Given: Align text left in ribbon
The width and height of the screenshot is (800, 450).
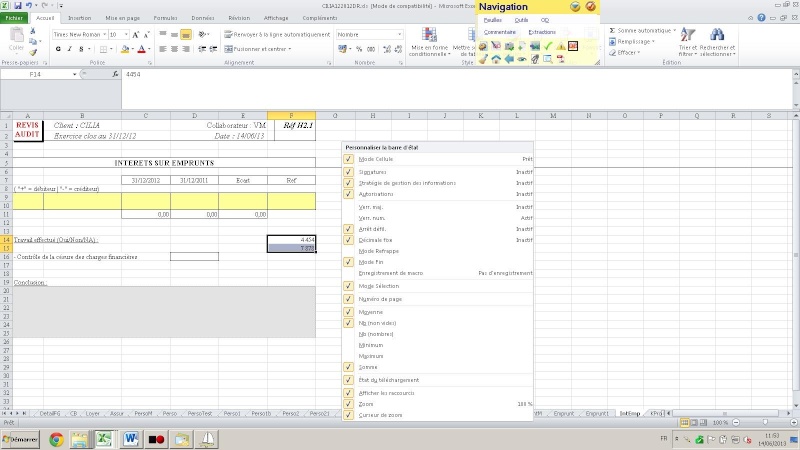Looking at the screenshot, I should (x=163, y=49).
